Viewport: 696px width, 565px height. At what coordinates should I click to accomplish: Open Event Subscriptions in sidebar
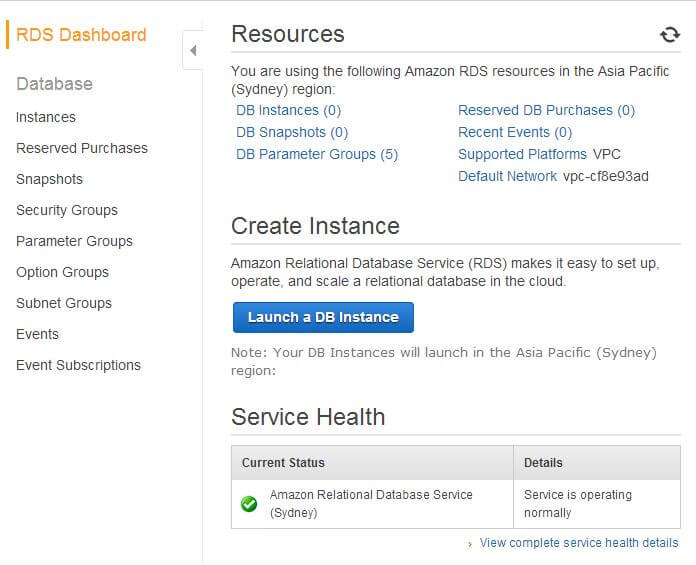coord(78,365)
